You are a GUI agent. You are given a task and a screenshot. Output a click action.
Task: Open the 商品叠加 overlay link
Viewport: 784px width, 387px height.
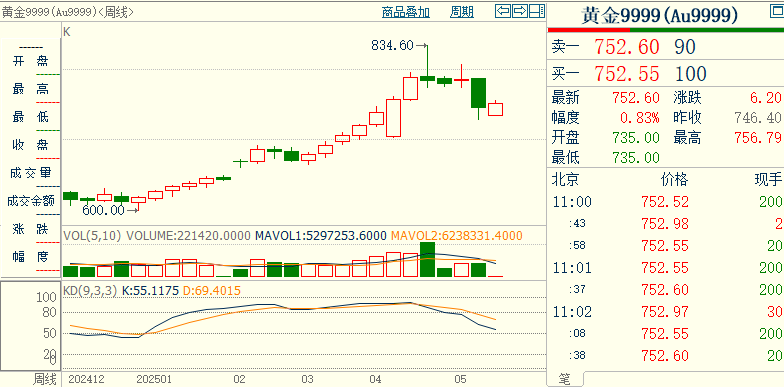coord(406,12)
